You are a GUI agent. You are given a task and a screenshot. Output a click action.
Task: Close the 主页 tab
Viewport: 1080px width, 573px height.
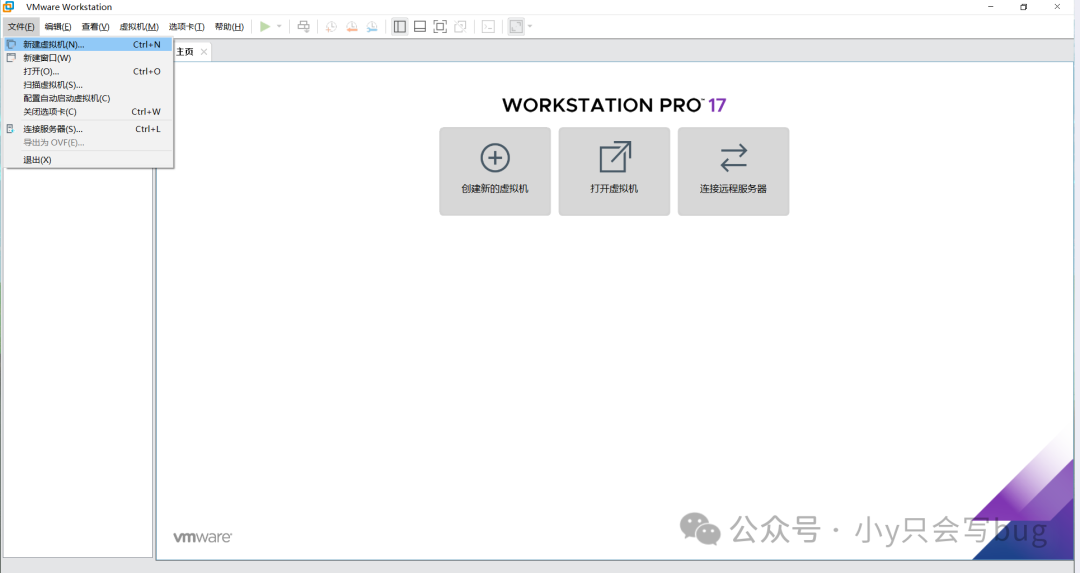click(x=204, y=52)
